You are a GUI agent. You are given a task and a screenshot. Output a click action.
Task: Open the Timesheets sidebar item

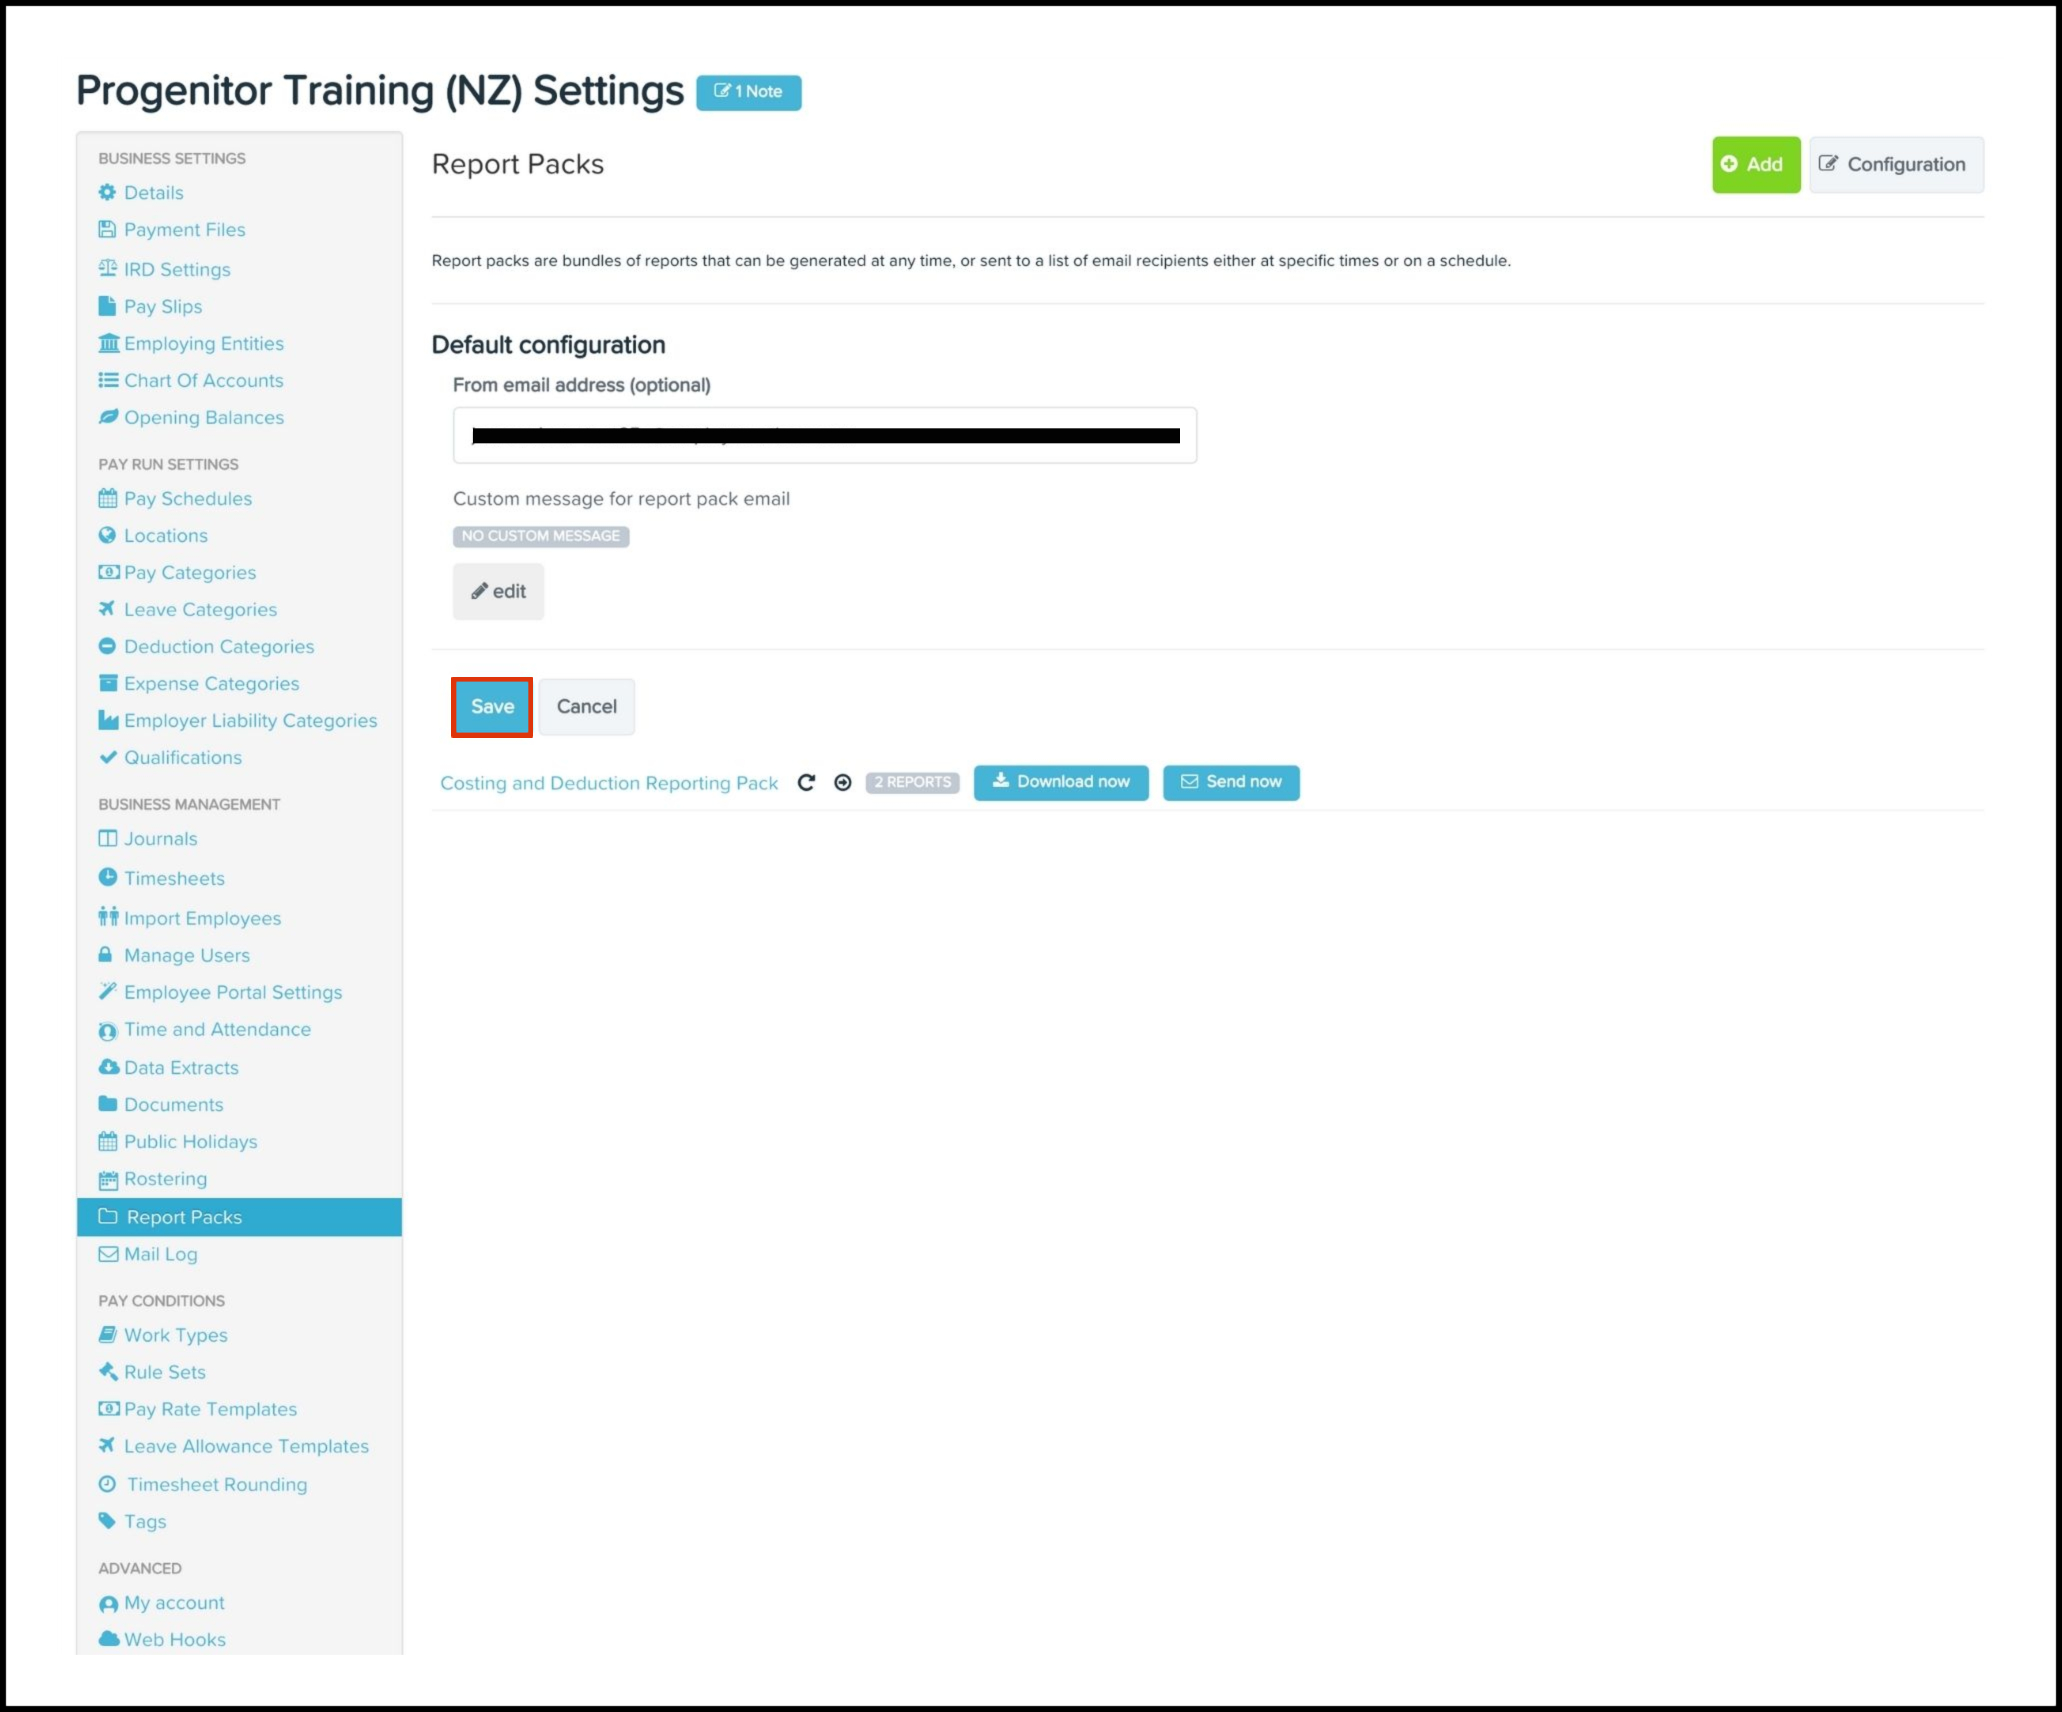tap(174, 878)
